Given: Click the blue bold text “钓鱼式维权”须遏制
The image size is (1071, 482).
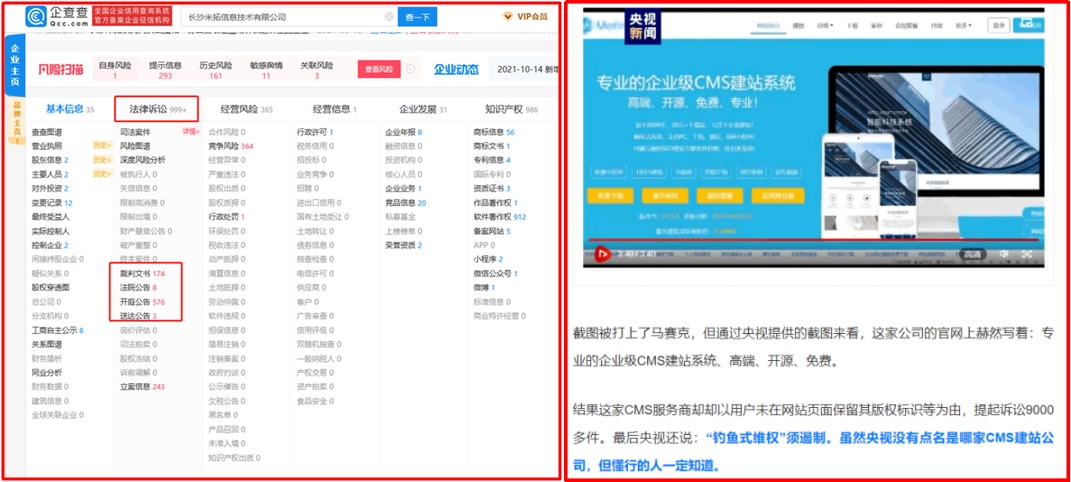Looking at the screenshot, I should pyautogui.click(x=764, y=438).
